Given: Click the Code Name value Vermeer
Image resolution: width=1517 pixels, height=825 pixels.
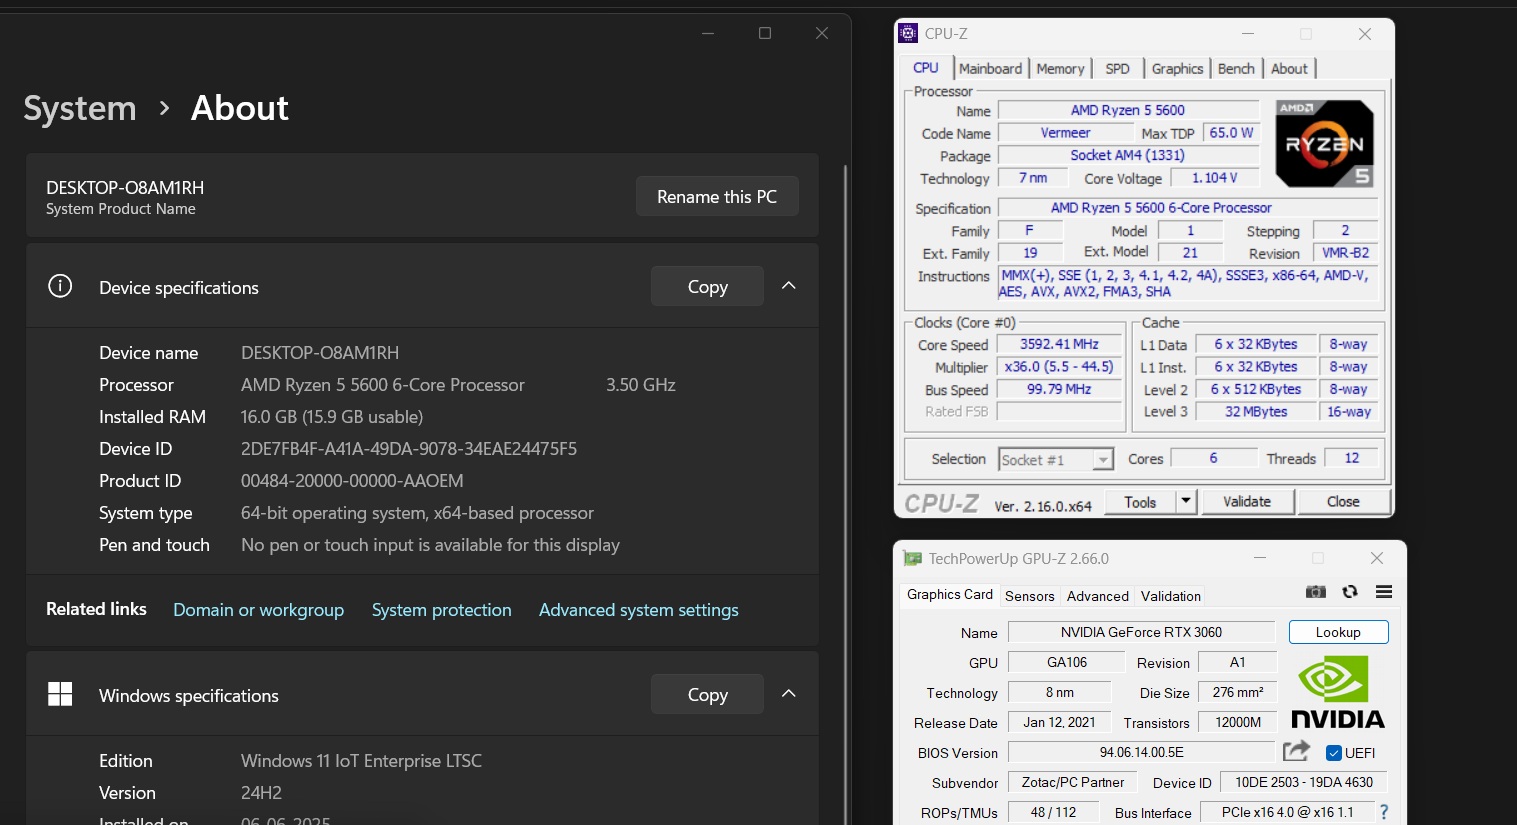Looking at the screenshot, I should coord(1065,133).
